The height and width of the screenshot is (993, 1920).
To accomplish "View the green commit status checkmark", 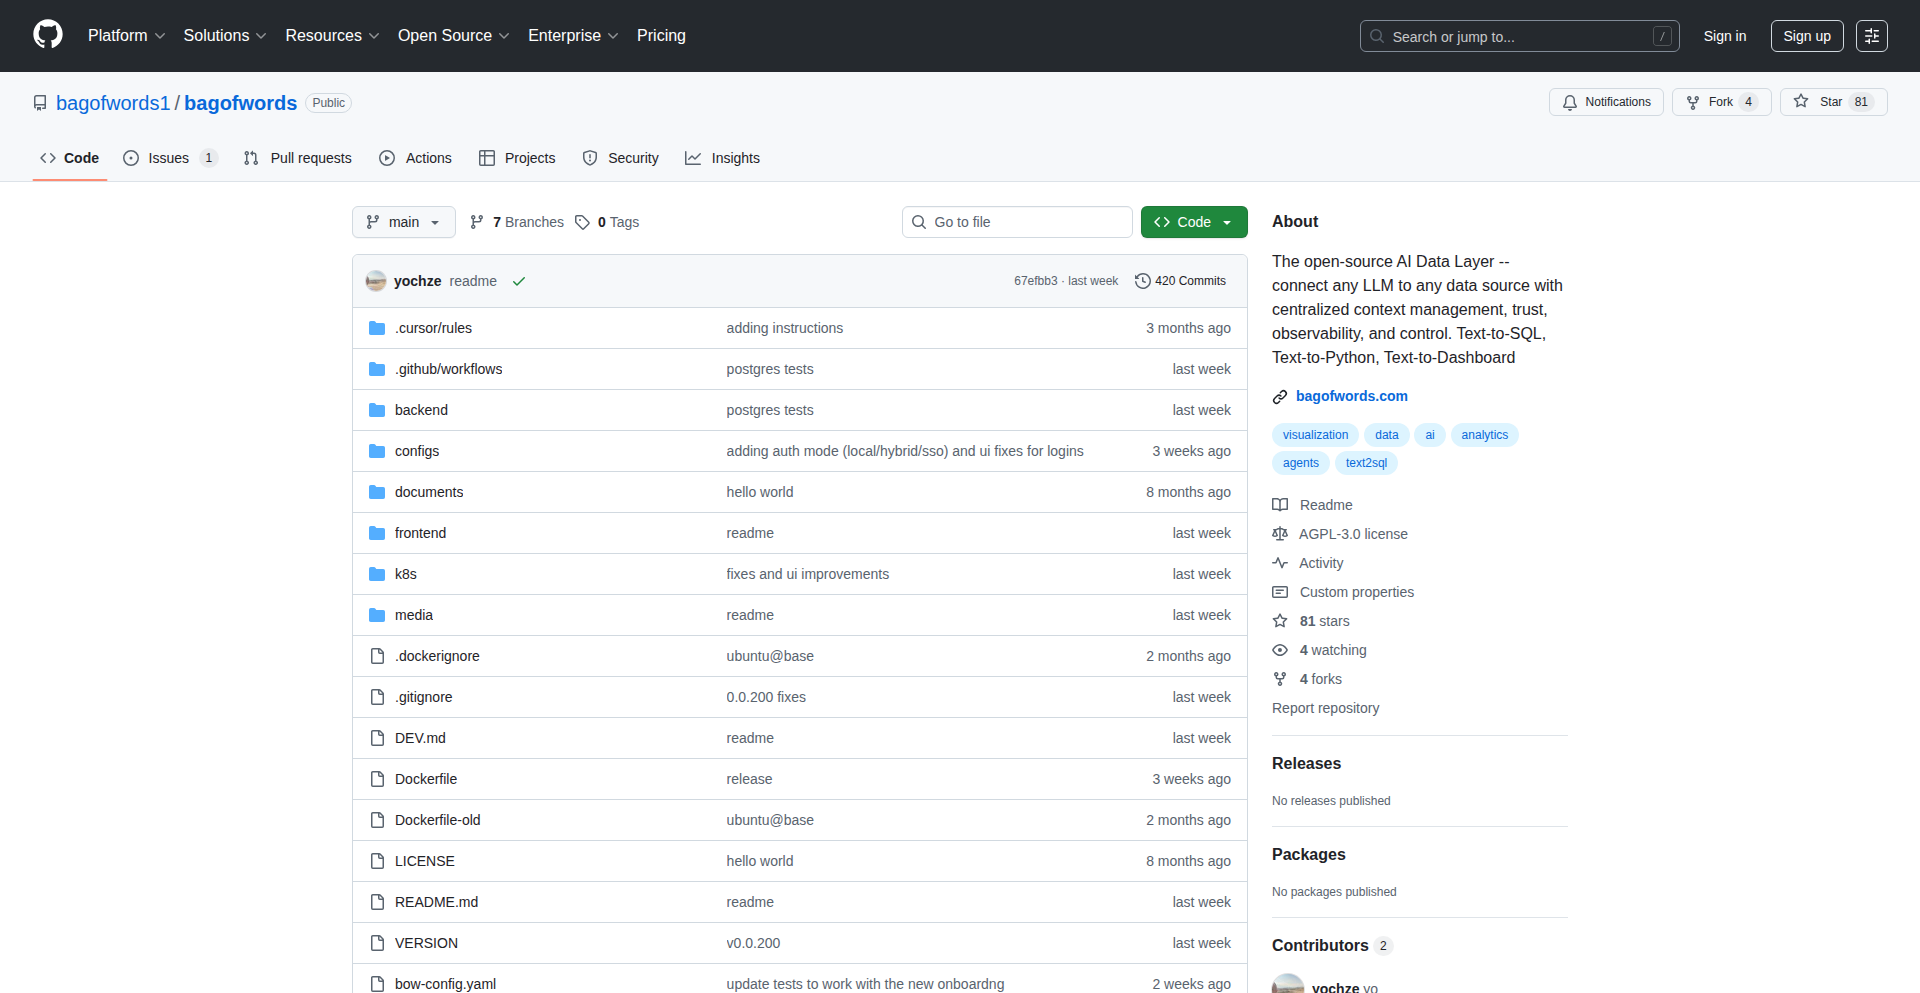I will click(x=519, y=281).
